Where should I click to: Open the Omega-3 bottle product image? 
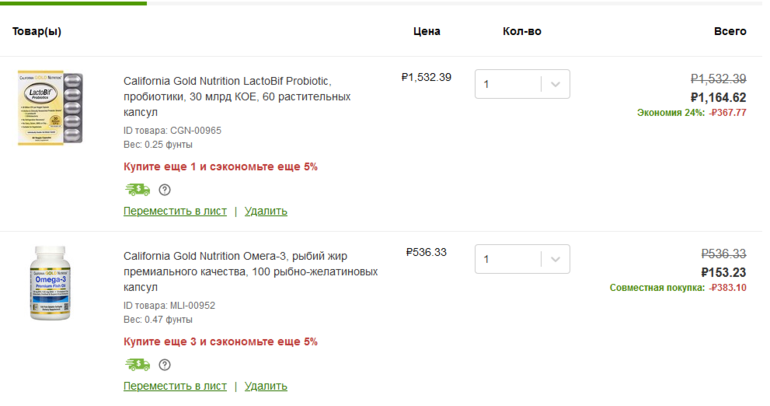coord(50,283)
